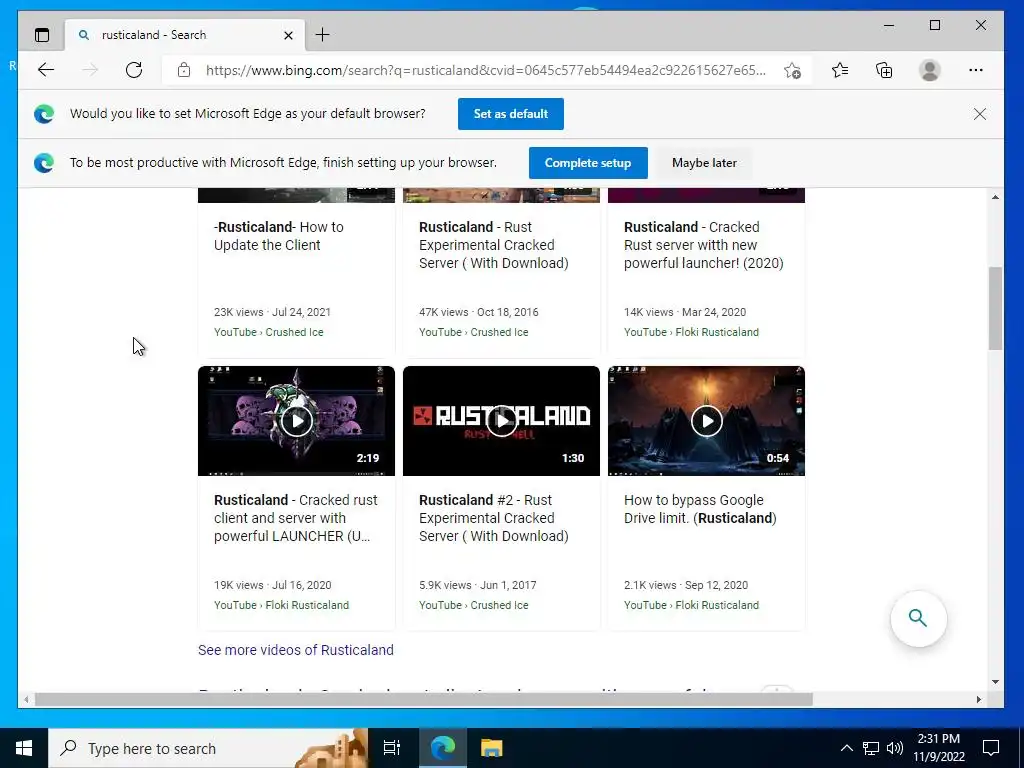Image resolution: width=1024 pixels, height=768 pixels.
Task: Open the Windows Start menu
Action: [24, 748]
